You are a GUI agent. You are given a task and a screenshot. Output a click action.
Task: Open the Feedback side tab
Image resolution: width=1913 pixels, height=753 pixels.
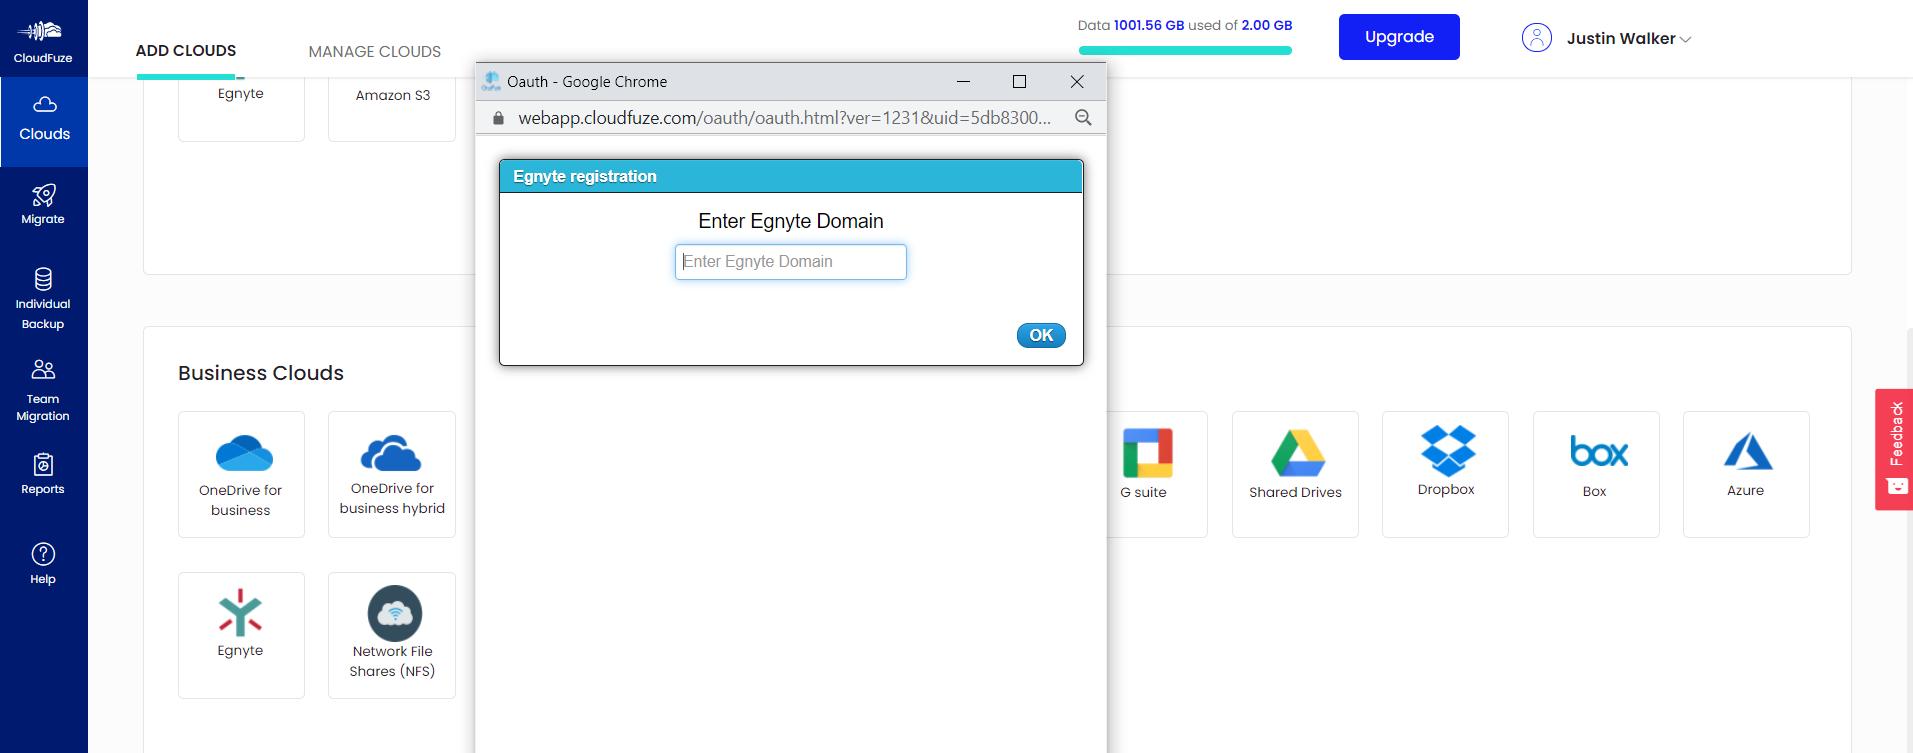click(x=1894, y=449)
